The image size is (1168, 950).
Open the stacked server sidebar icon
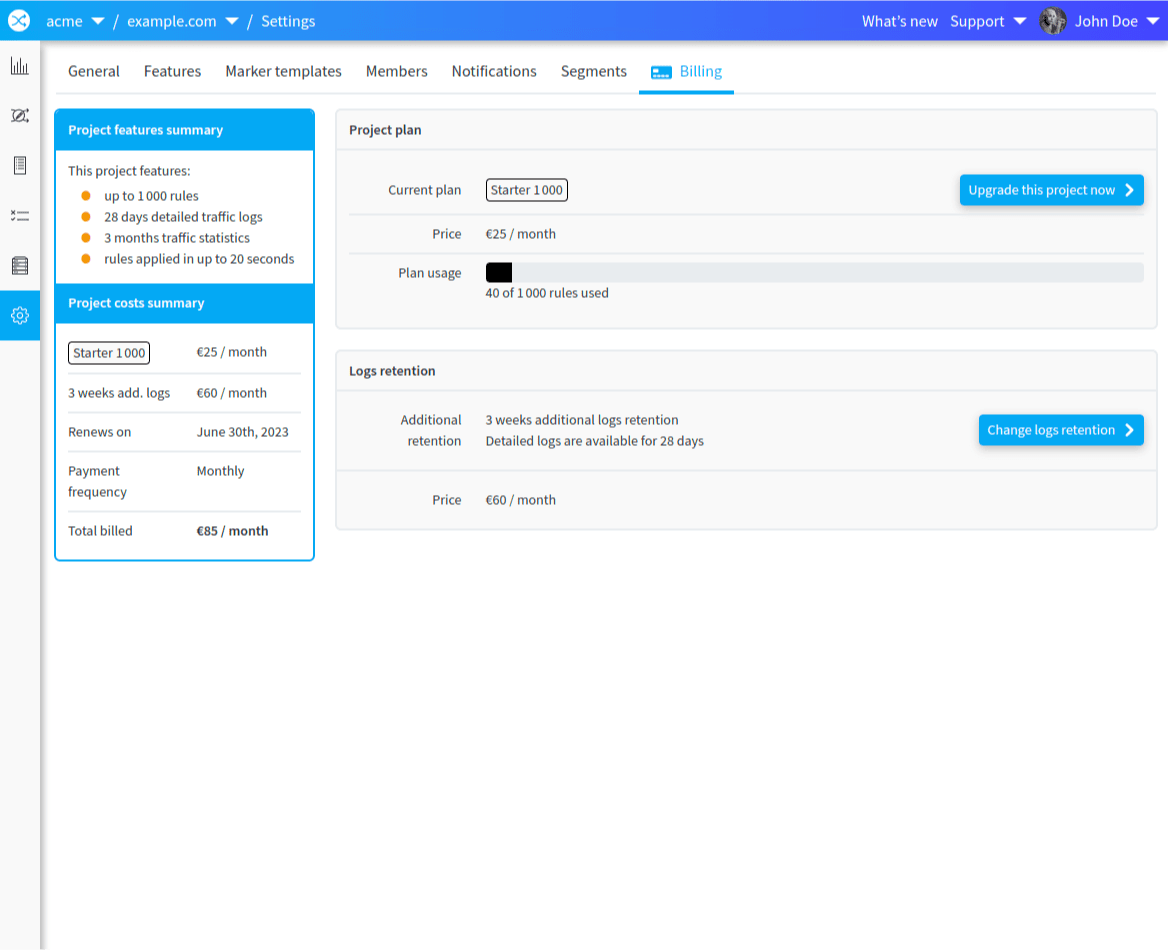click(x=20, y=265)
